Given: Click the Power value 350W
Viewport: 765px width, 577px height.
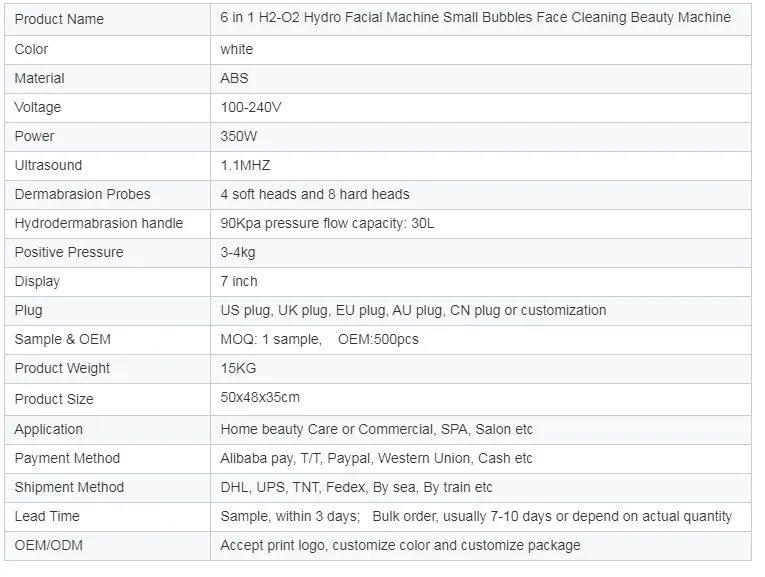Looking at the screenshot, I should tap(238, 136).
